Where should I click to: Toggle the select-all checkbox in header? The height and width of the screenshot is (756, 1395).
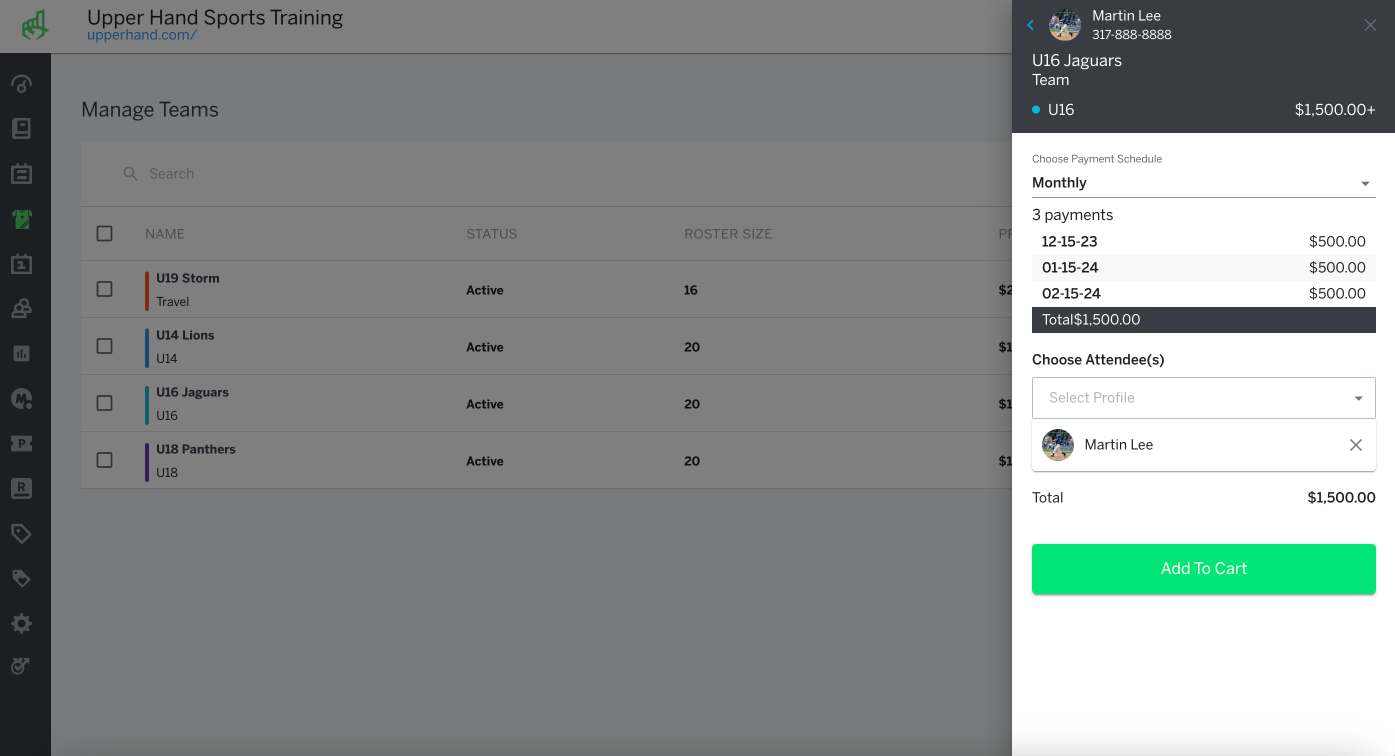[105, 233]
